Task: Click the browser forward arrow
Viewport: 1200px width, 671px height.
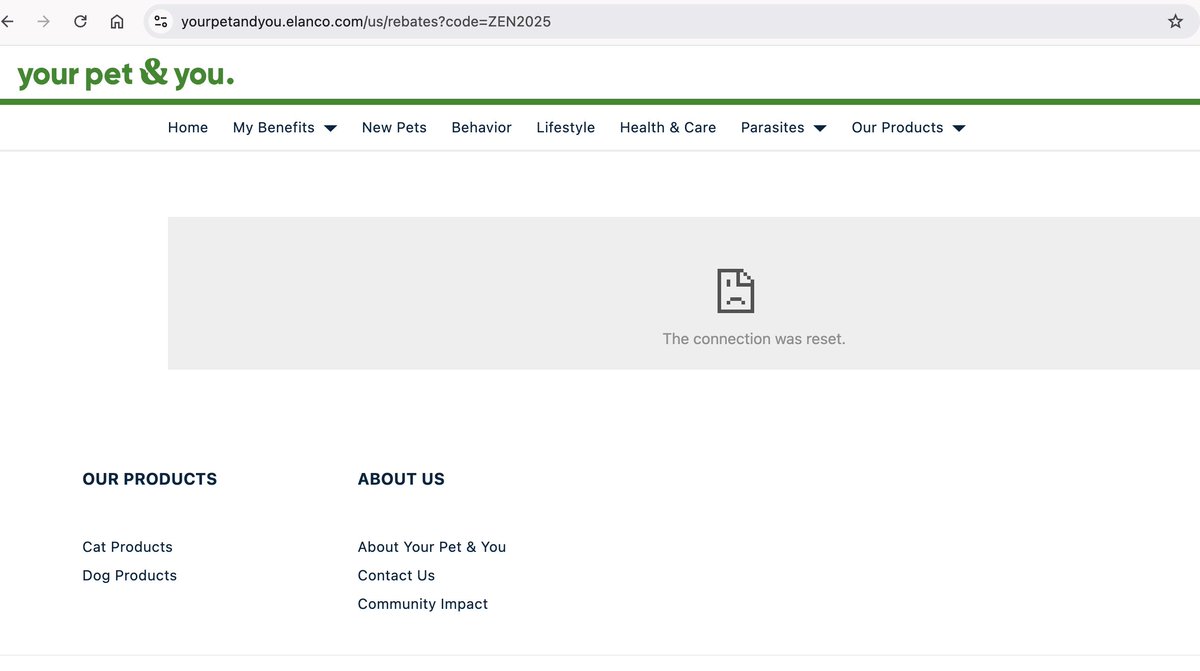Action: 43,21
